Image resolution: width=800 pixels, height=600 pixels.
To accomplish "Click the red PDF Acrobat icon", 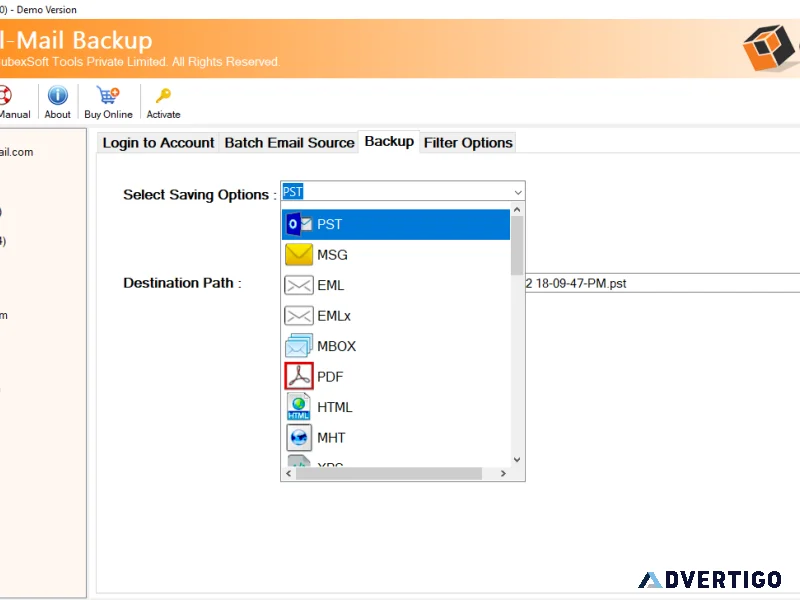I will click(299, 376).
